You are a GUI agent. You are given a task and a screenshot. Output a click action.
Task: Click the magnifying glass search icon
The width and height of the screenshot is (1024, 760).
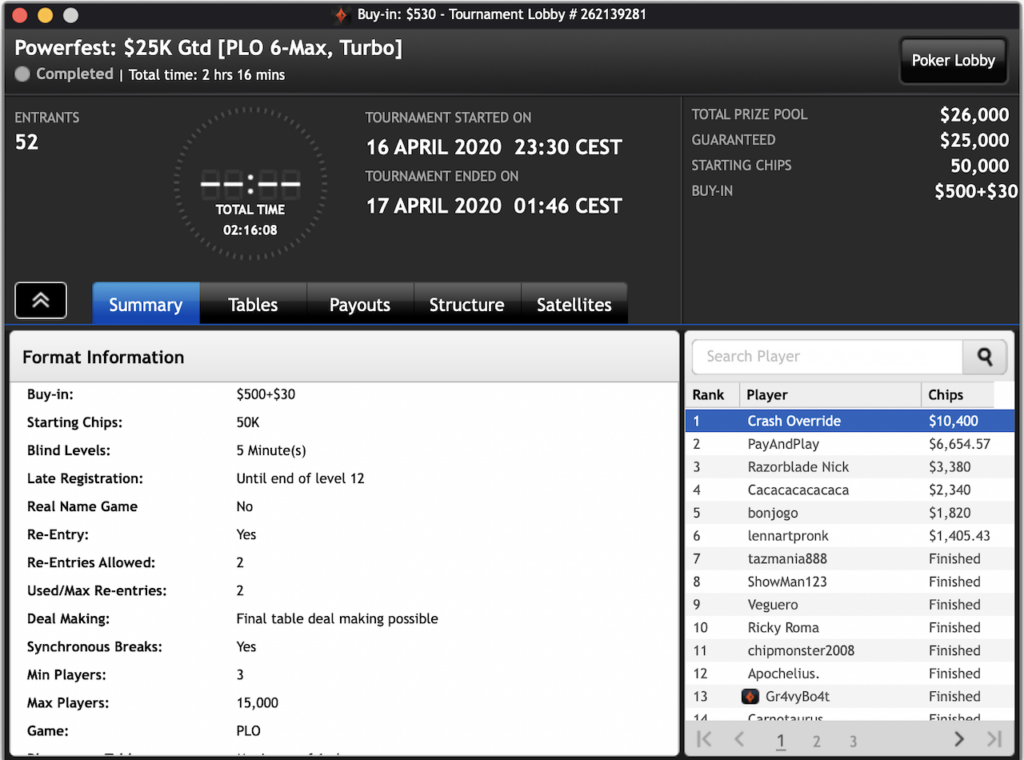(x=985, y=356)
